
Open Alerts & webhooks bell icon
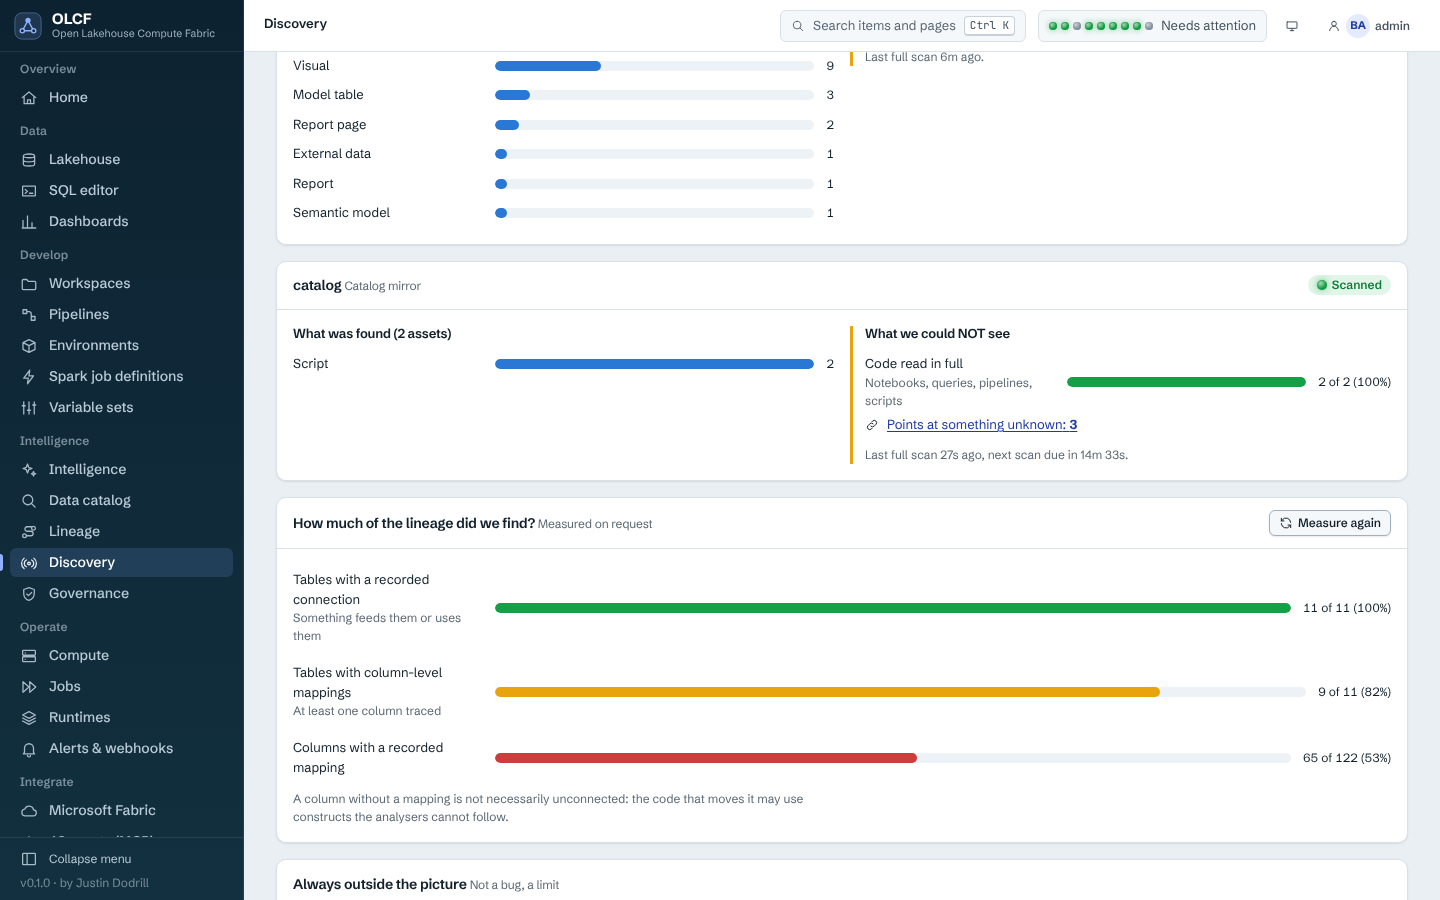click(x=29, y=749)
